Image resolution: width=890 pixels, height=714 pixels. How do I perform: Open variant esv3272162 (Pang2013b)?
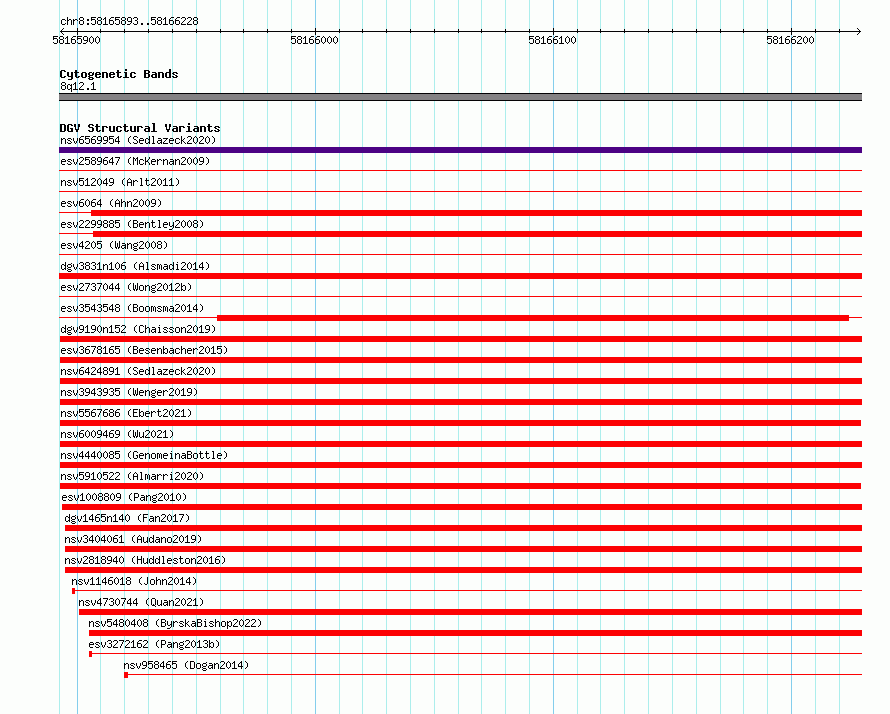(154, 644)
